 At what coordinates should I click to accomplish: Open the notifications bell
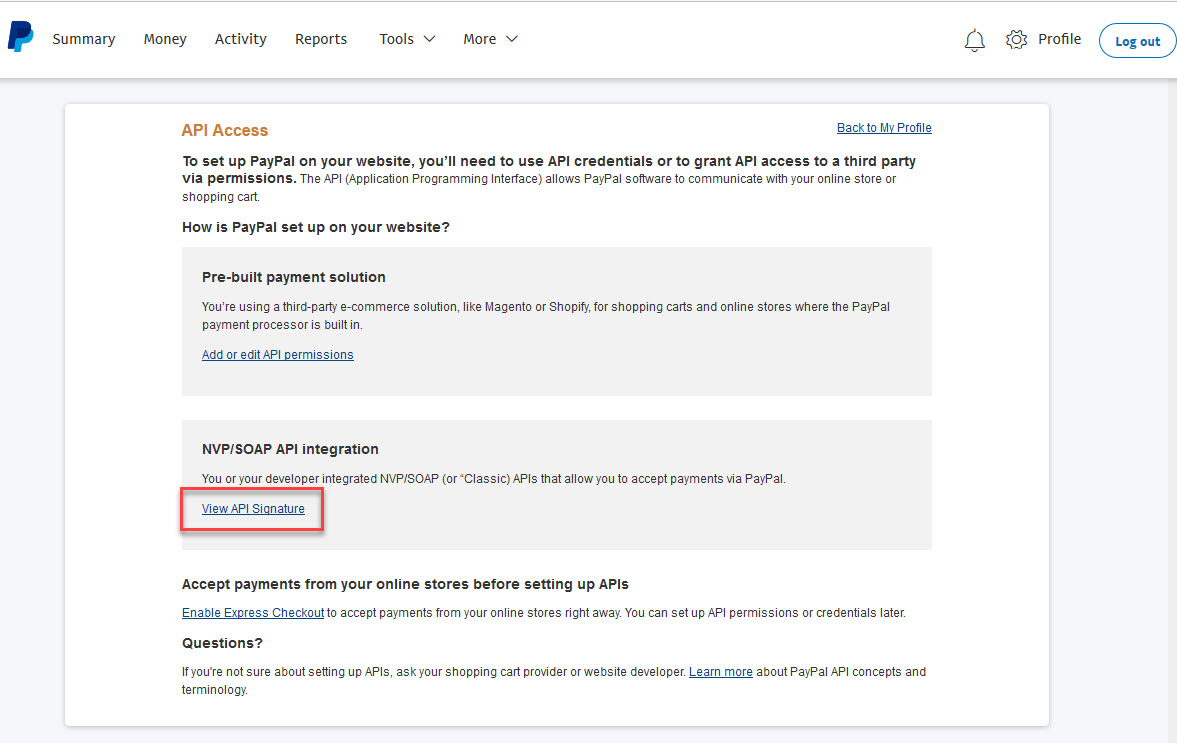pyautogui.click(x=974, y=40)
